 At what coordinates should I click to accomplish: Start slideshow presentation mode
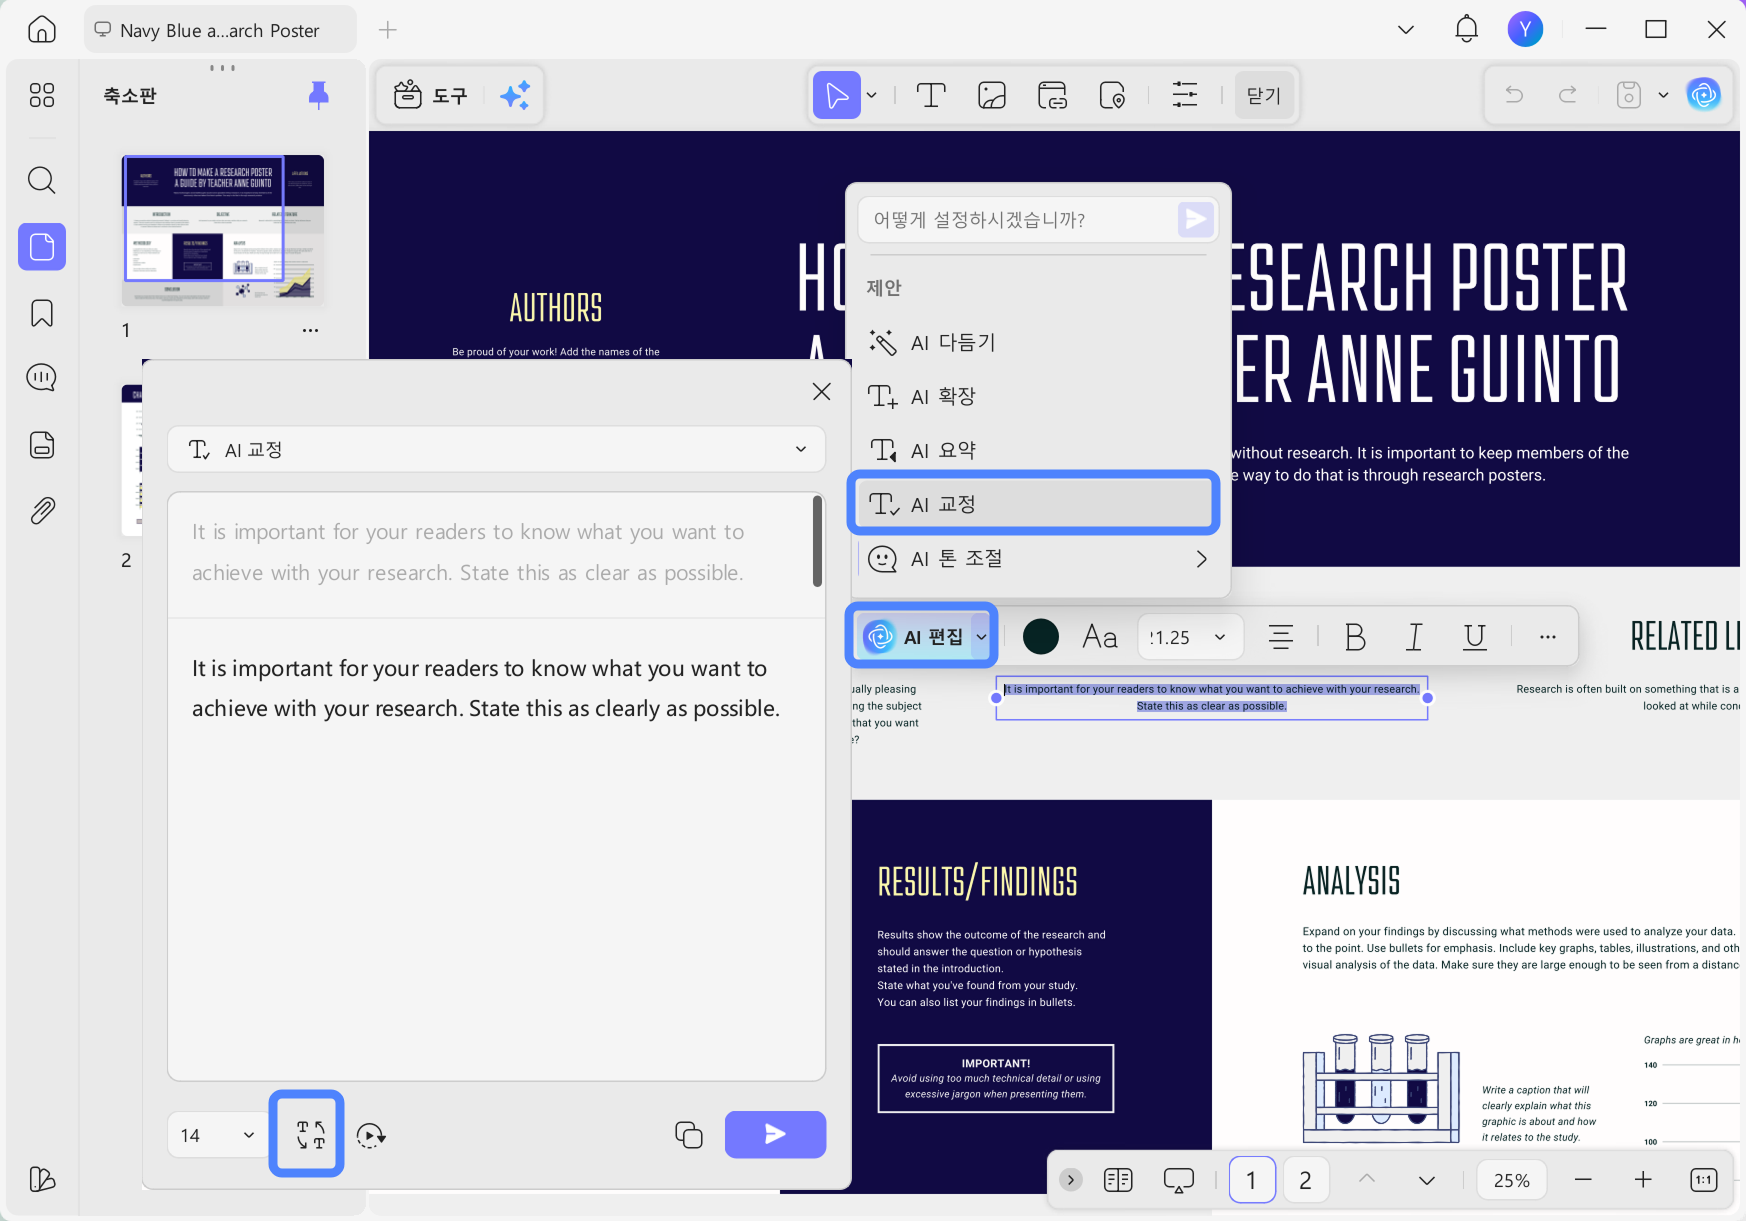click(1179, 1180)
